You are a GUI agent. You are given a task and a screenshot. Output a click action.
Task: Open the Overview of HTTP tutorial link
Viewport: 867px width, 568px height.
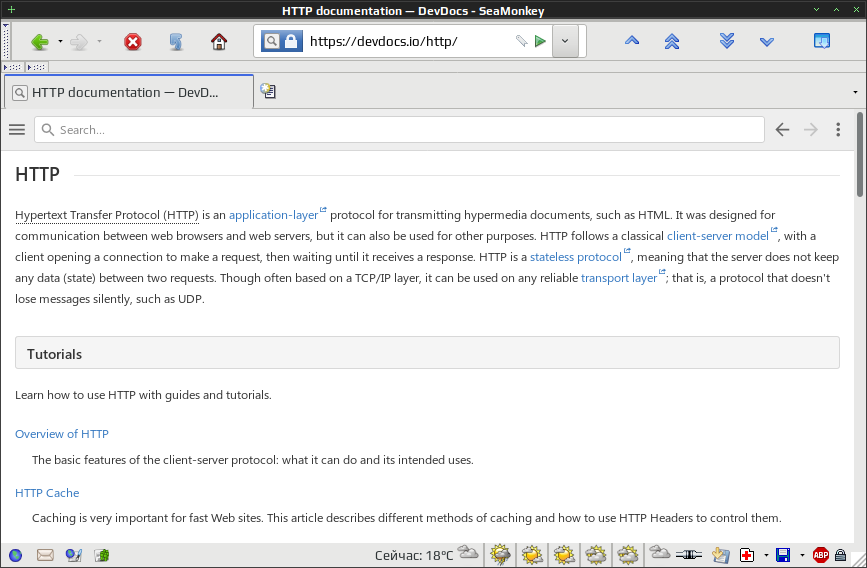point(62,434)
